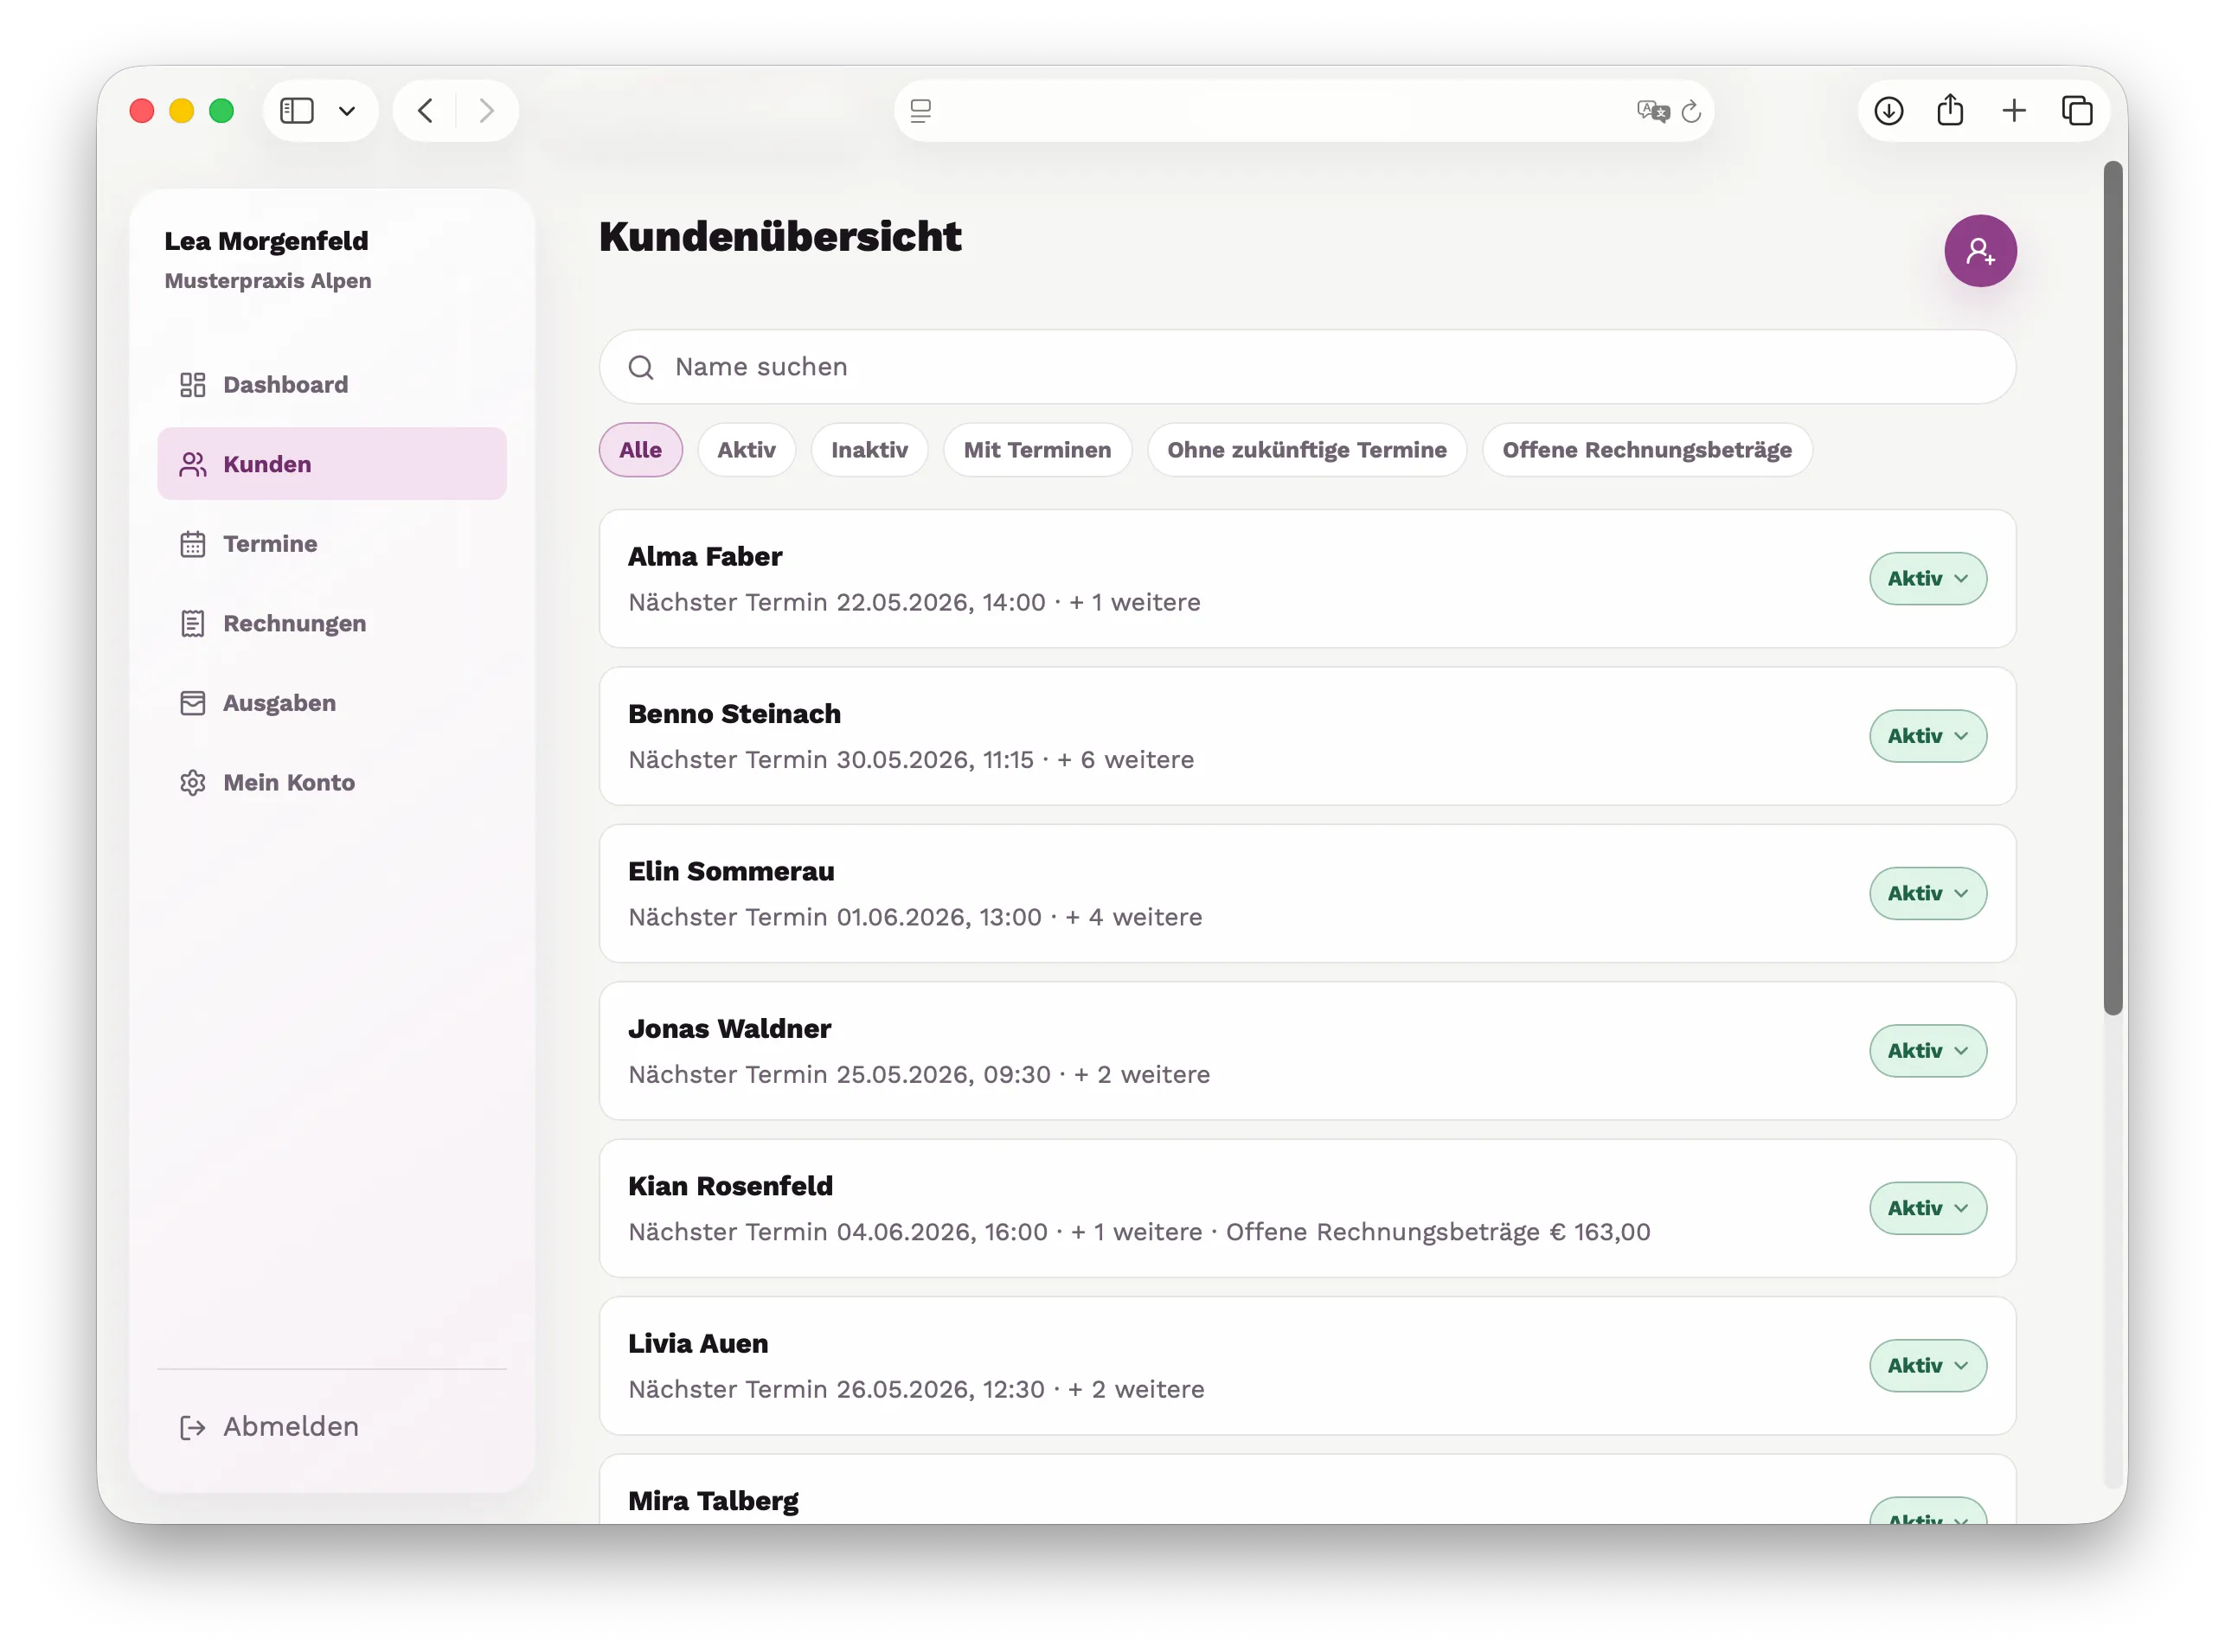Image resolution: width=2225 pixels, height=1652 pixels.
Task: Click the add new customer button
Action: (1979, 251)
